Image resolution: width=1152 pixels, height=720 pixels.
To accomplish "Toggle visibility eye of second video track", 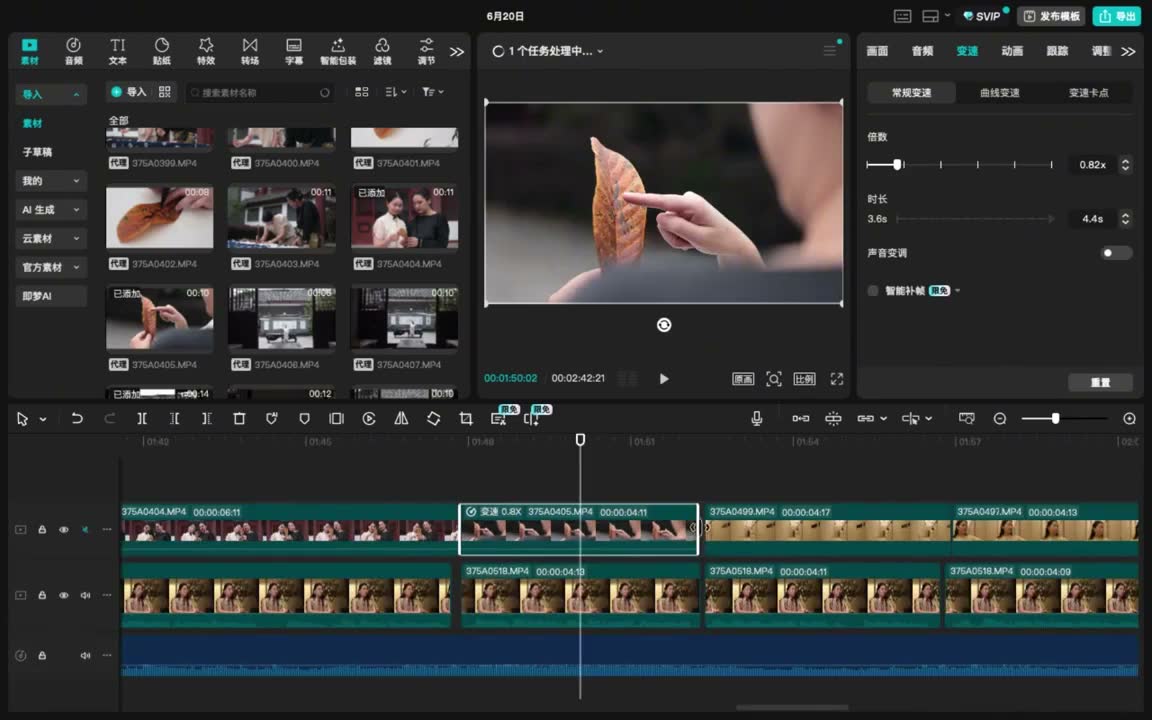I will click(x=64, y=595).
